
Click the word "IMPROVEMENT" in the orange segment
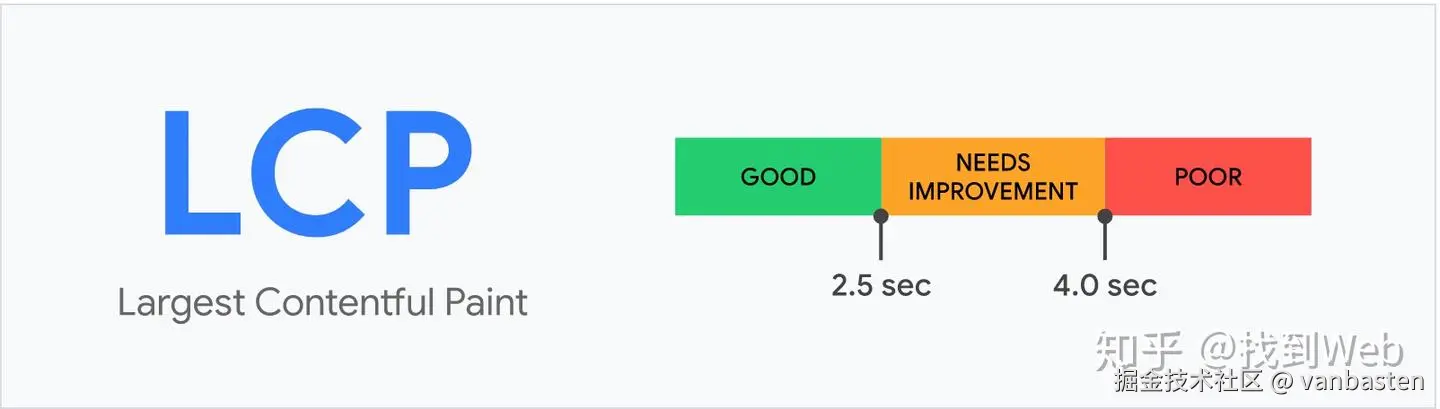point(993,191)
